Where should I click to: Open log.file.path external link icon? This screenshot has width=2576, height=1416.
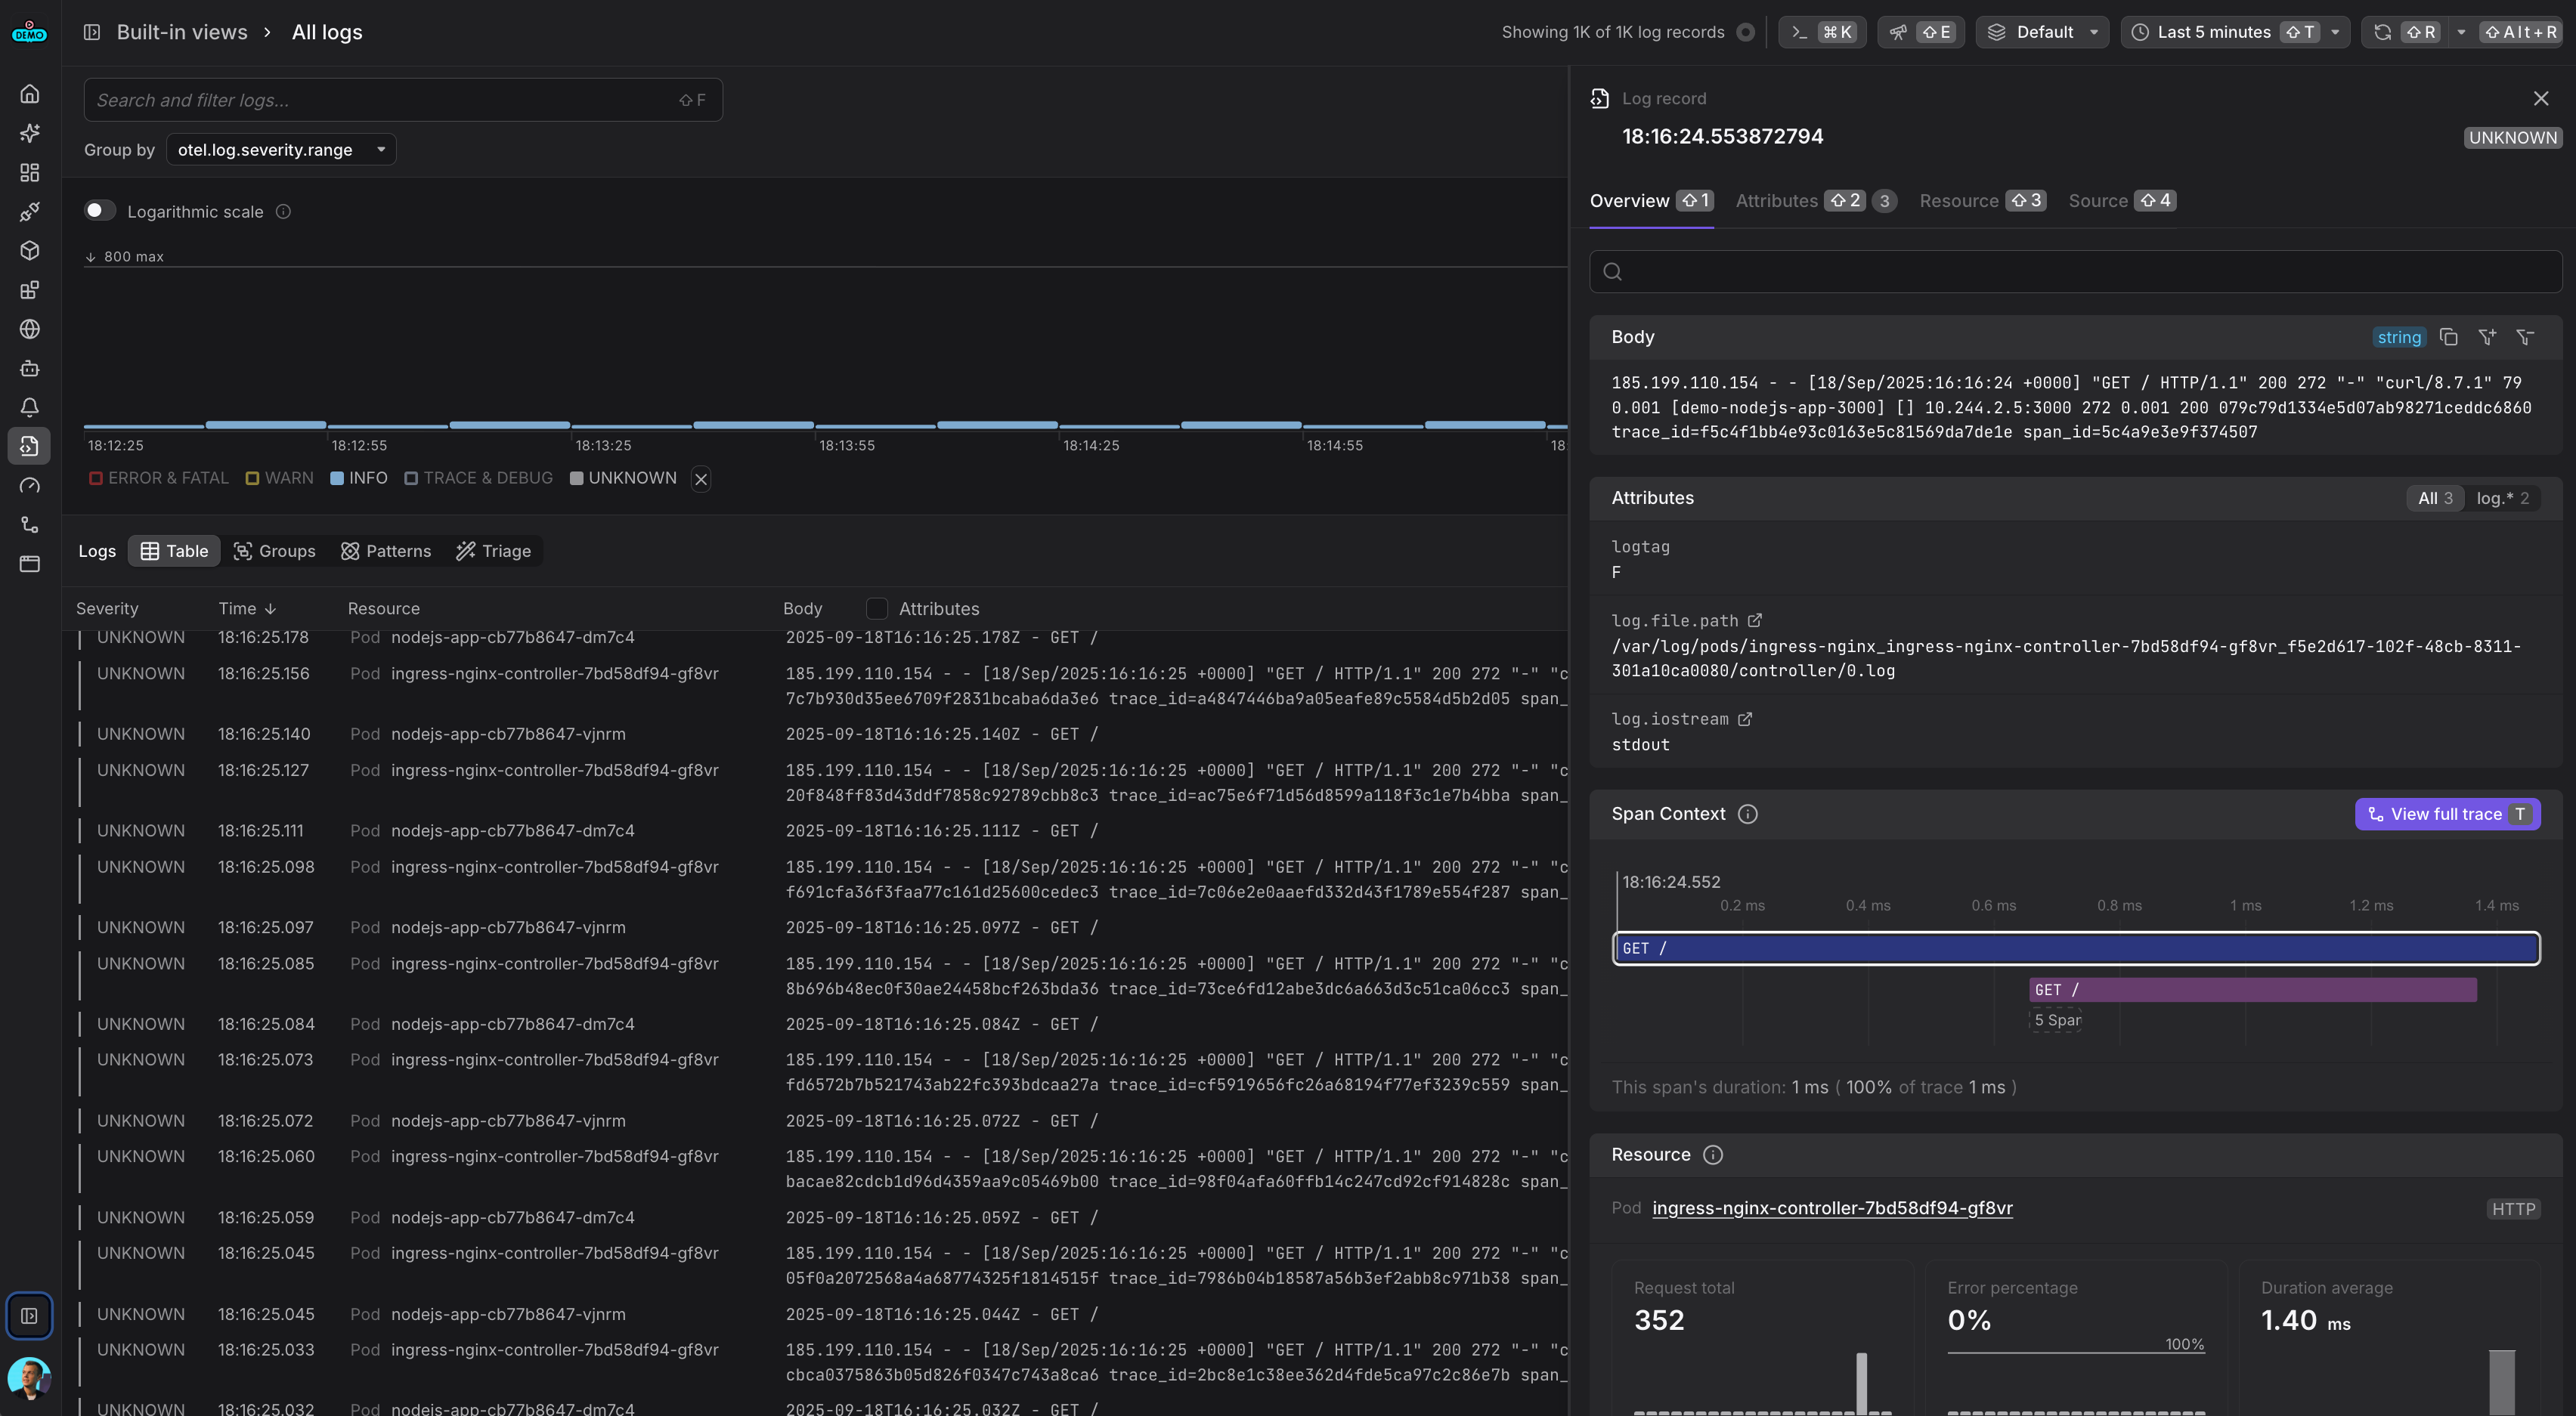pos(1755,621)
